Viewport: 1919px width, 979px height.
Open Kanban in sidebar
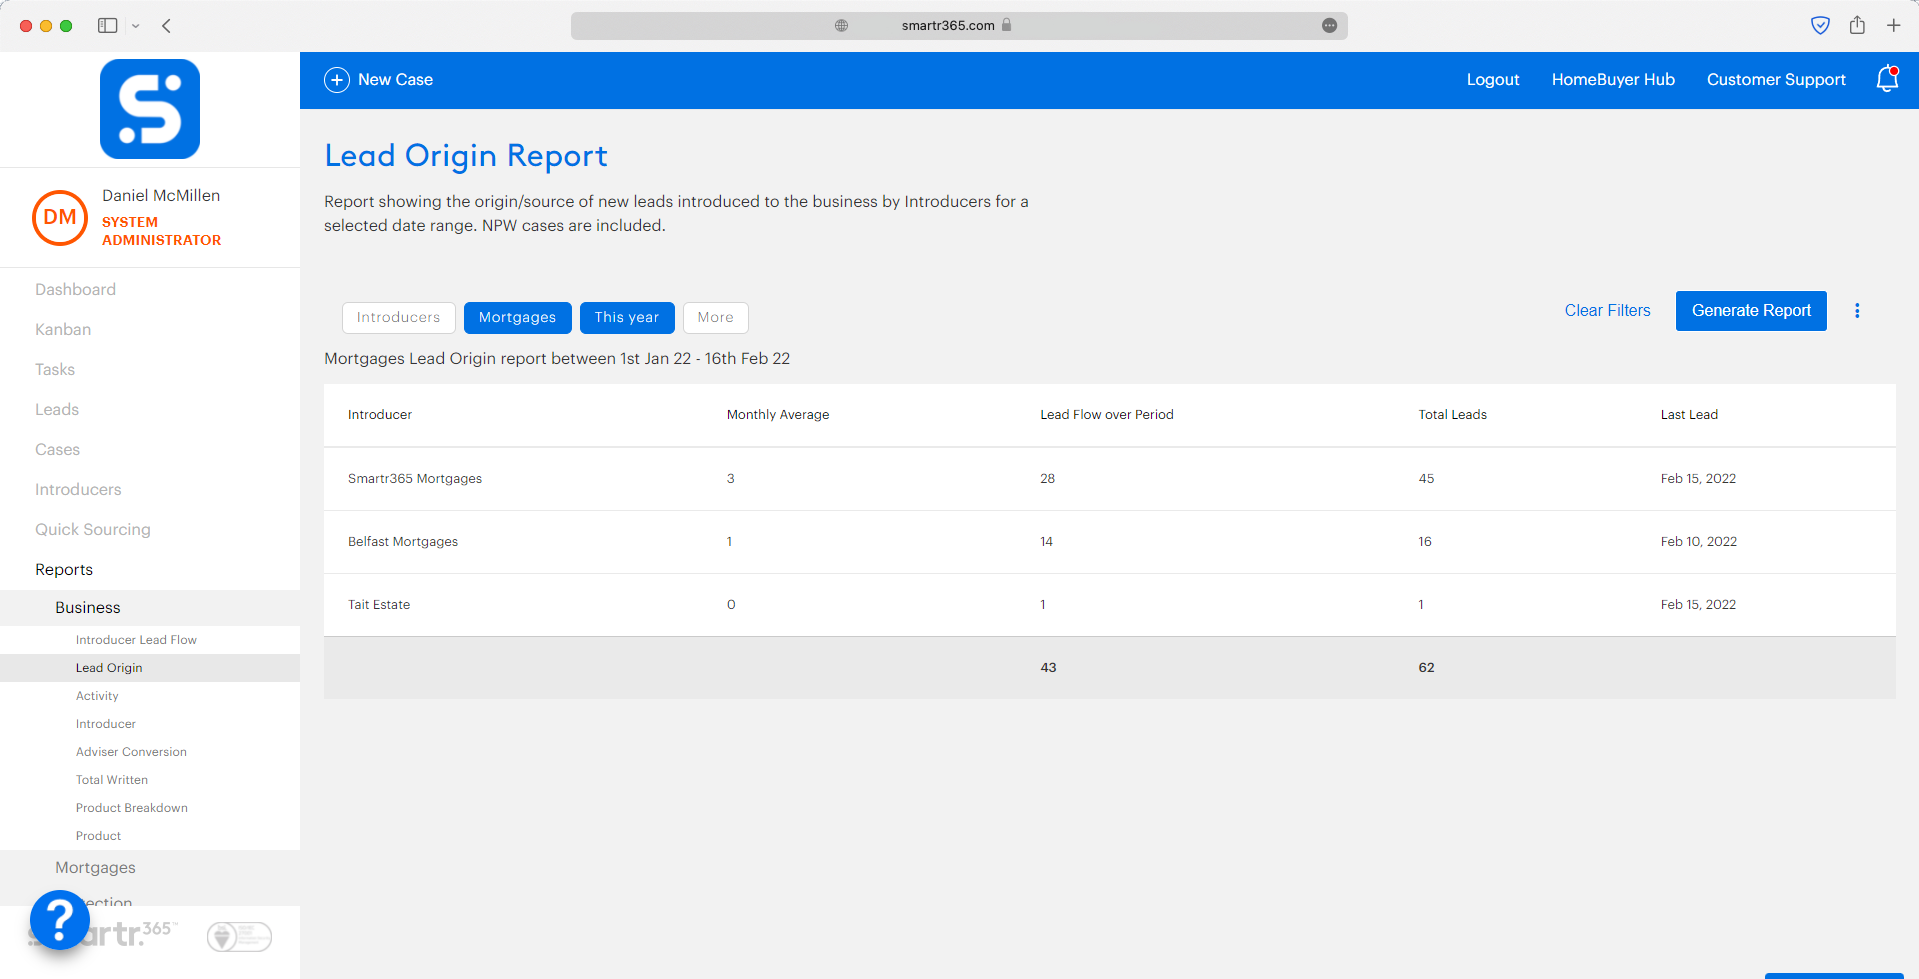click(x=63, y=330)
